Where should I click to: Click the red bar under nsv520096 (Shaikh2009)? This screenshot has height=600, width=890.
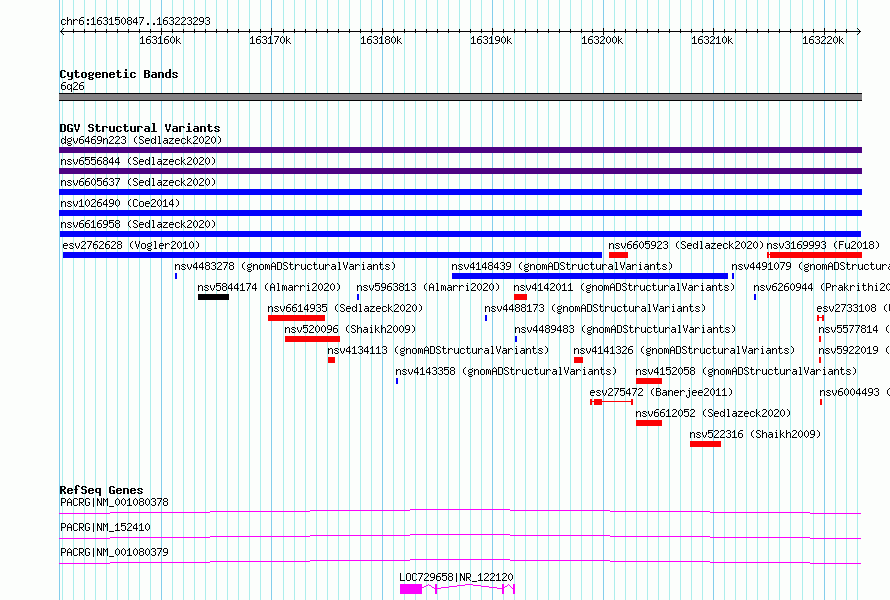click(312, 339)
